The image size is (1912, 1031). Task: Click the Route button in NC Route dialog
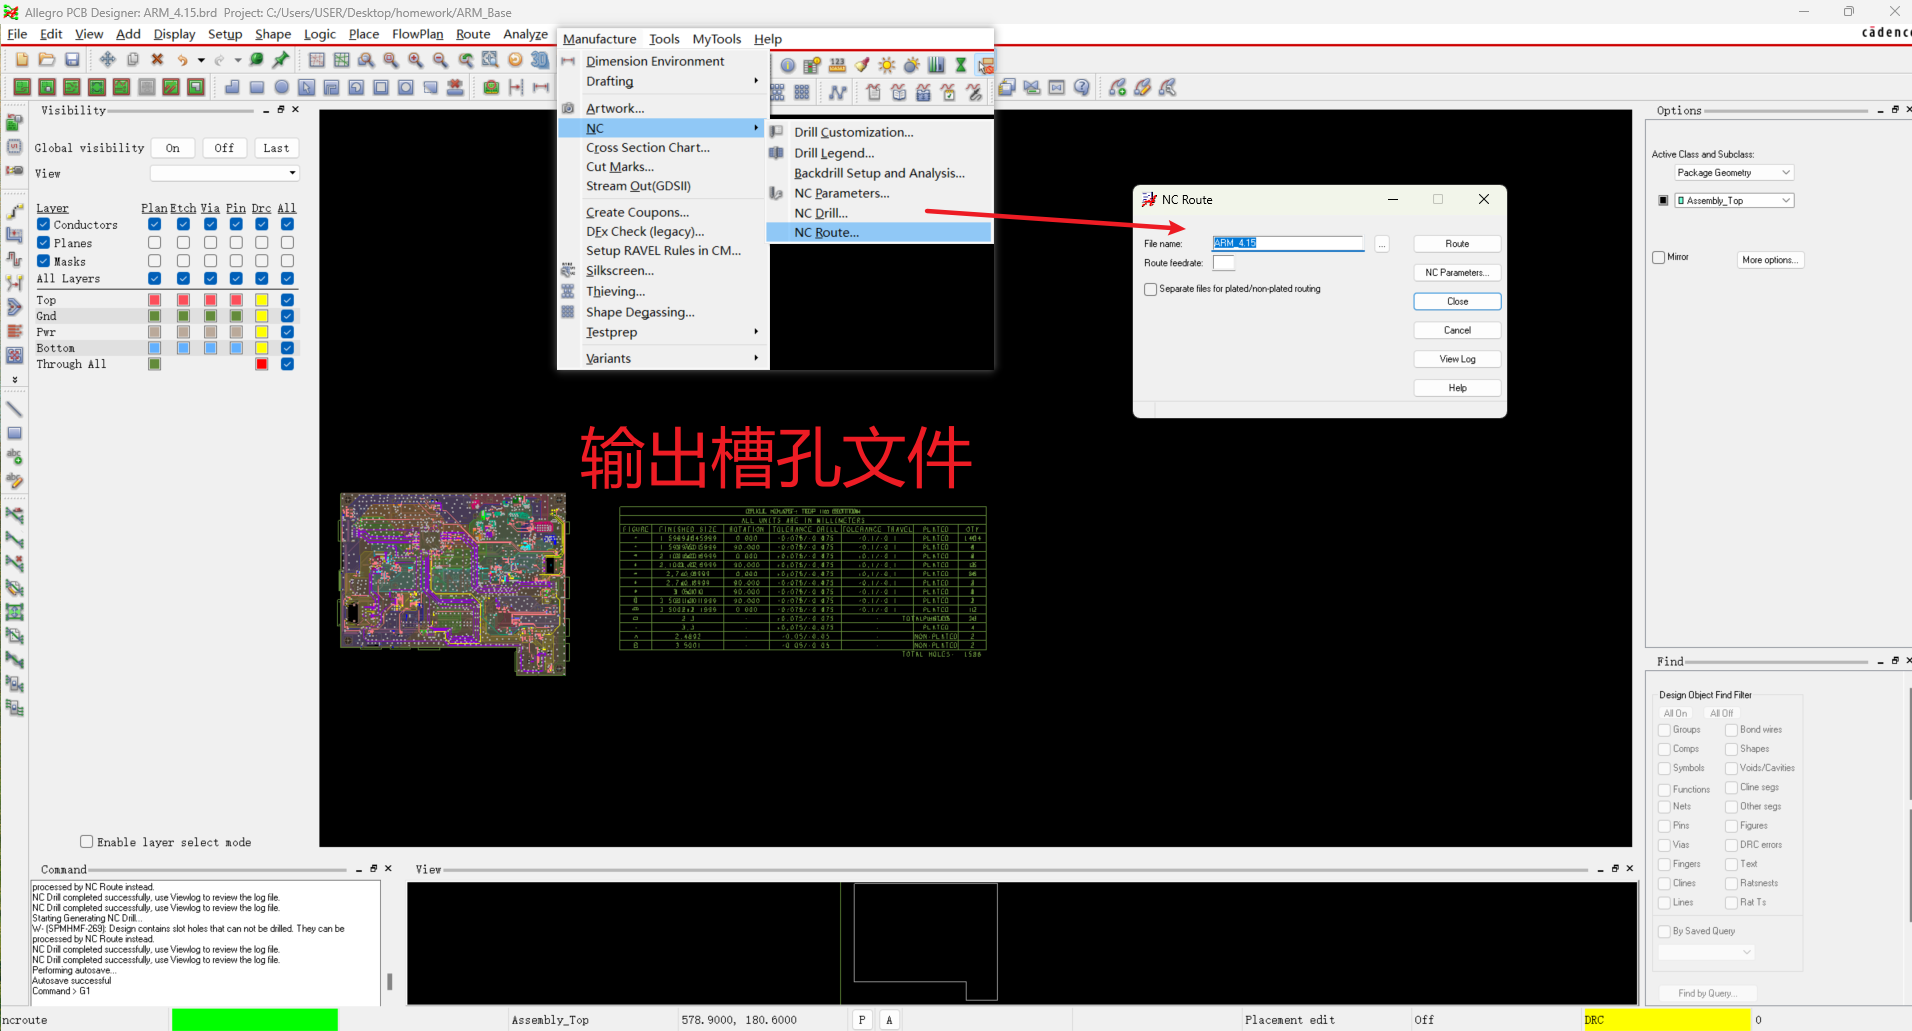pos(1457,244)
